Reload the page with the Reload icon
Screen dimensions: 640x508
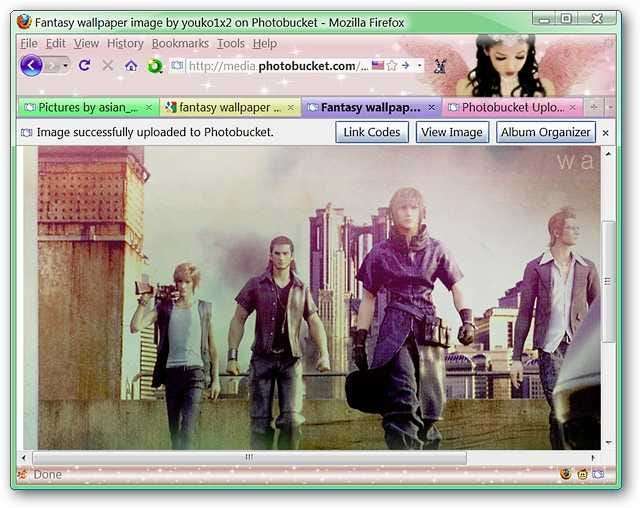pyautogui.click(x=84, y=65)
